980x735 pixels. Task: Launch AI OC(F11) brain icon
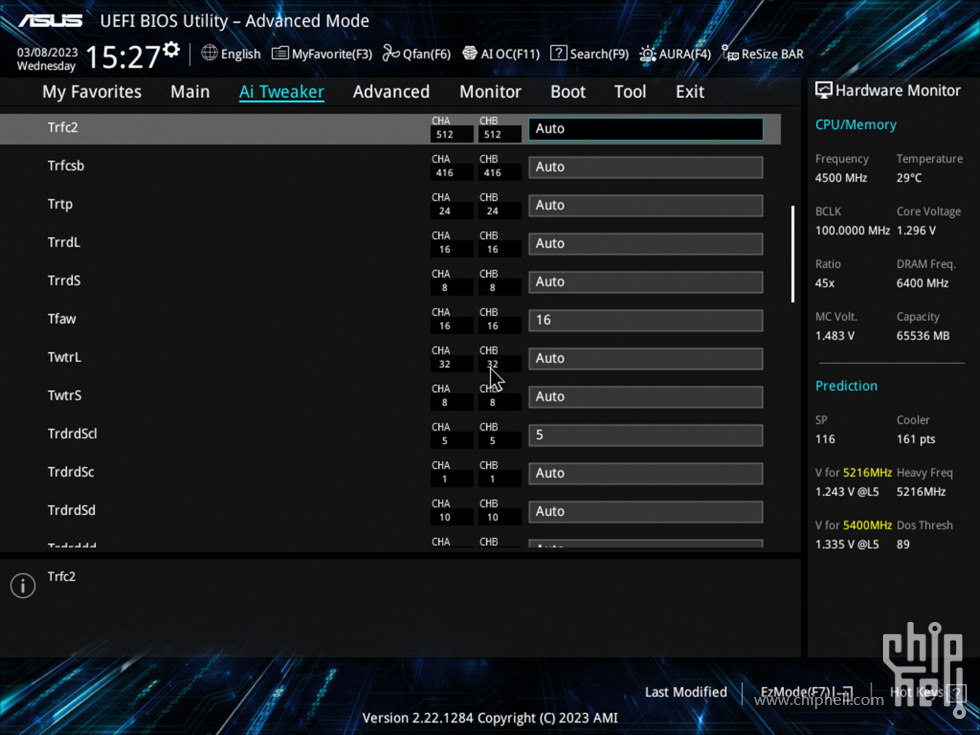coord(469,54)
